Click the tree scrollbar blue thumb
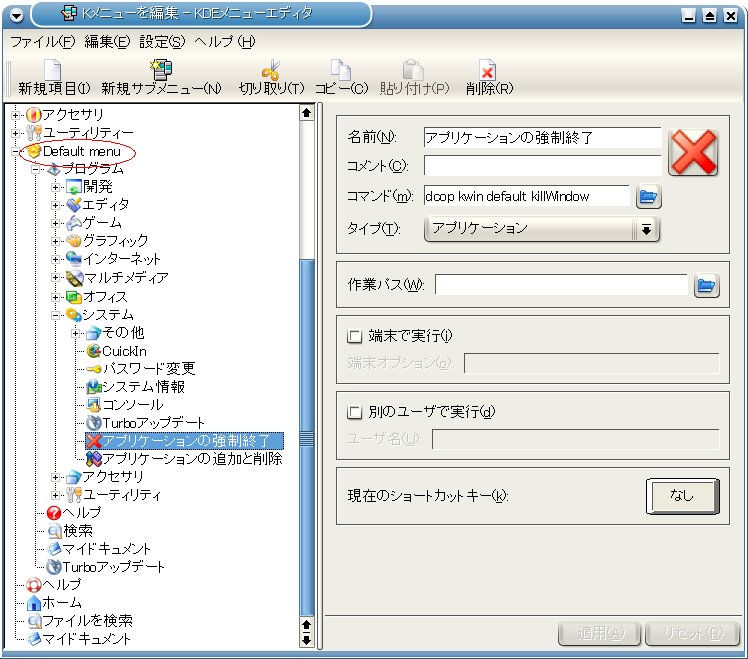This screenshot has width=748, height=659. 306,437
